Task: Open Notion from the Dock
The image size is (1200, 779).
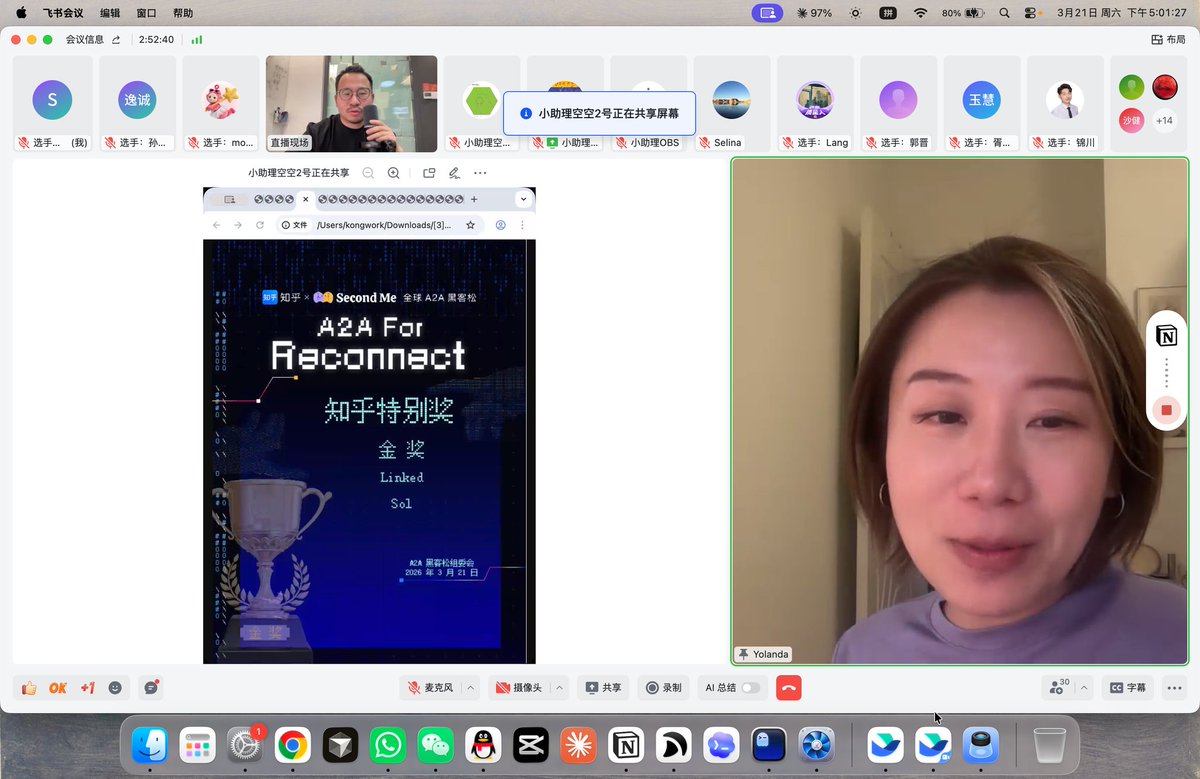Action: [626, 745]
